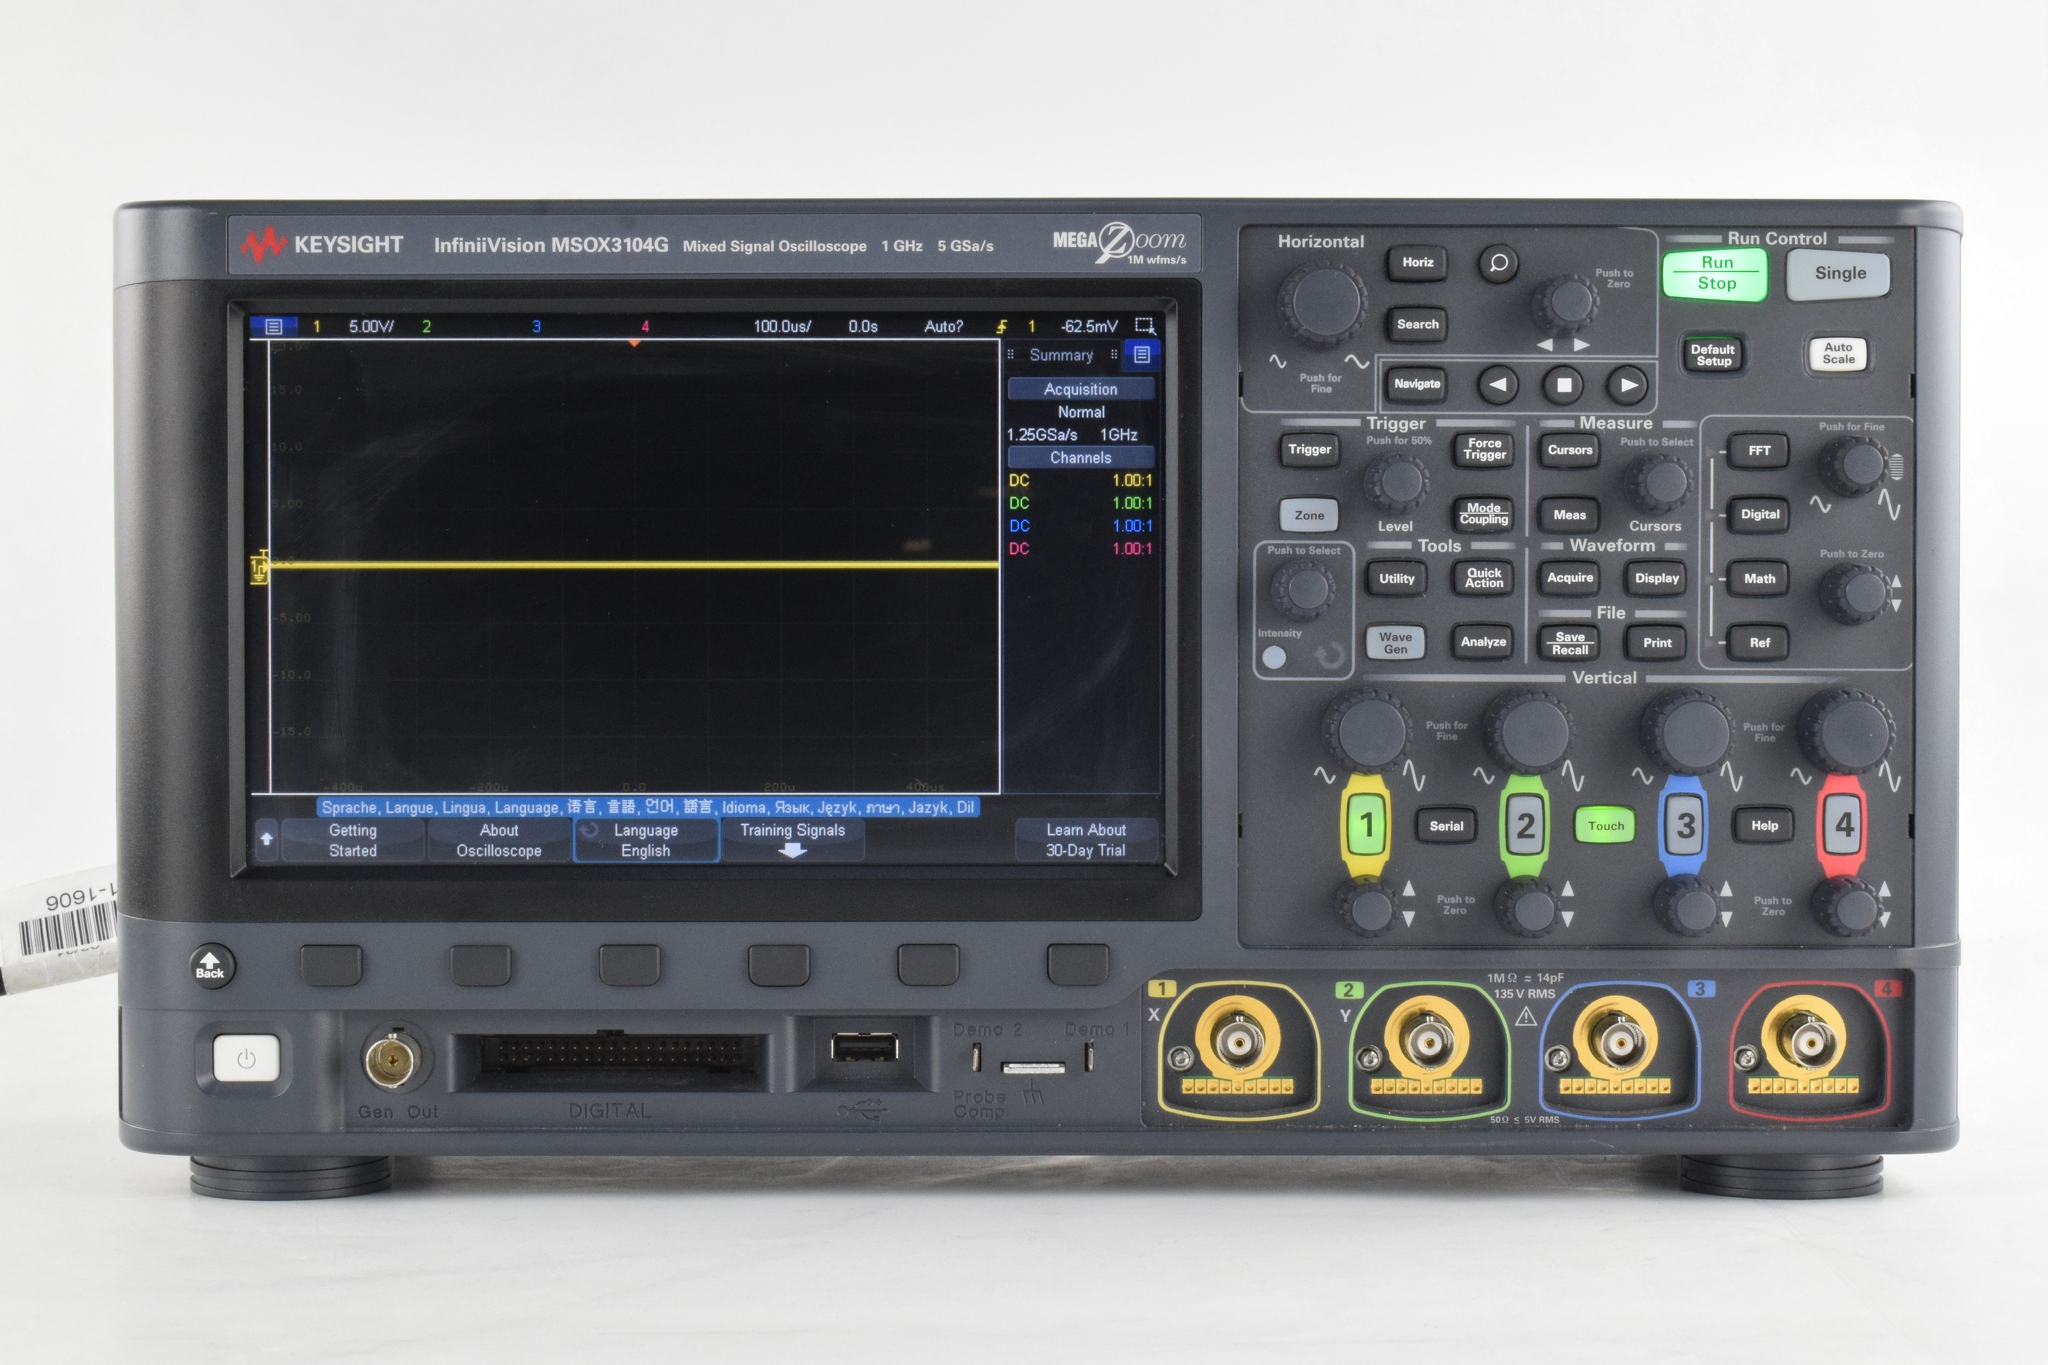Toggle channel 1 yellow button
The height and width of the screenshot is (1365, 2048).
pyautogui.click(x=1366, y=825)
